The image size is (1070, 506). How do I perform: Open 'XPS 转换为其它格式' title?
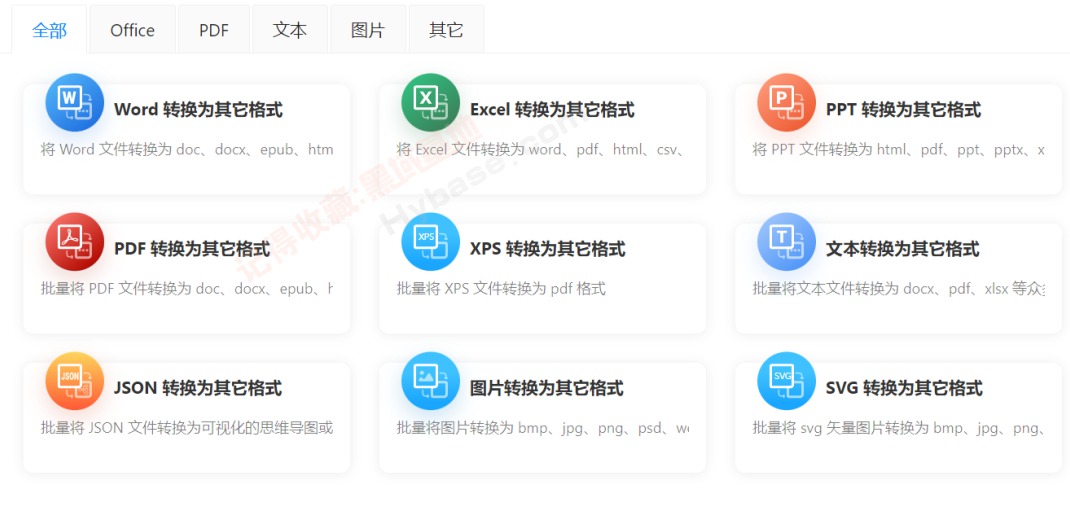click(x=548, y=249)
